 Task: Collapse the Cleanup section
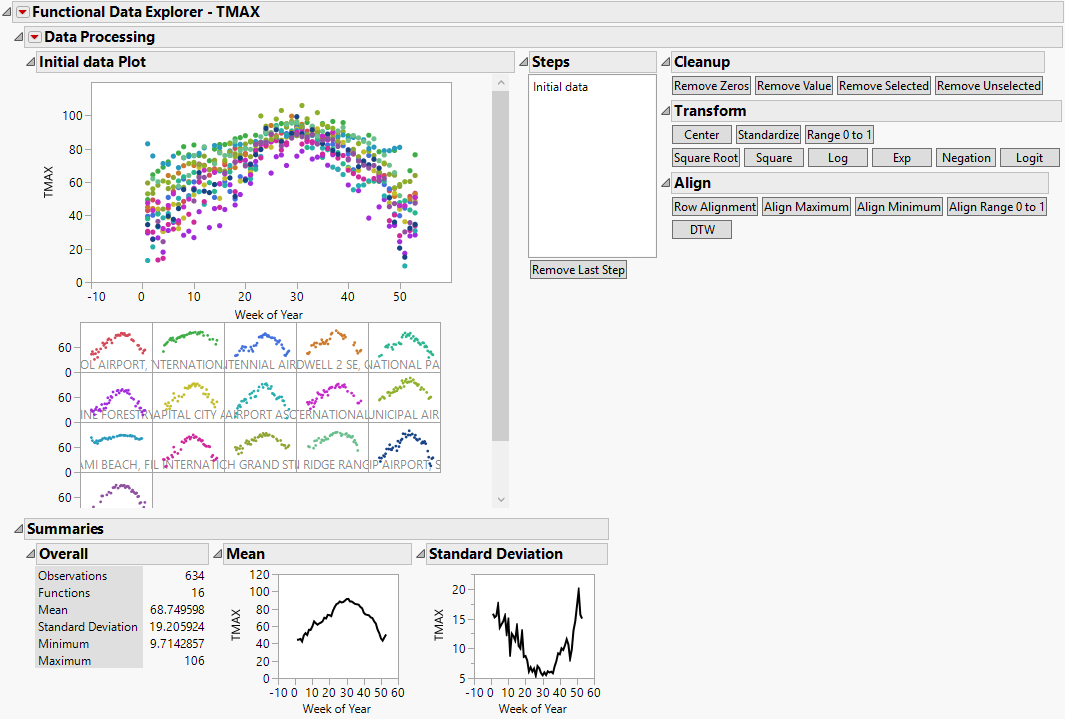point(665,62)
